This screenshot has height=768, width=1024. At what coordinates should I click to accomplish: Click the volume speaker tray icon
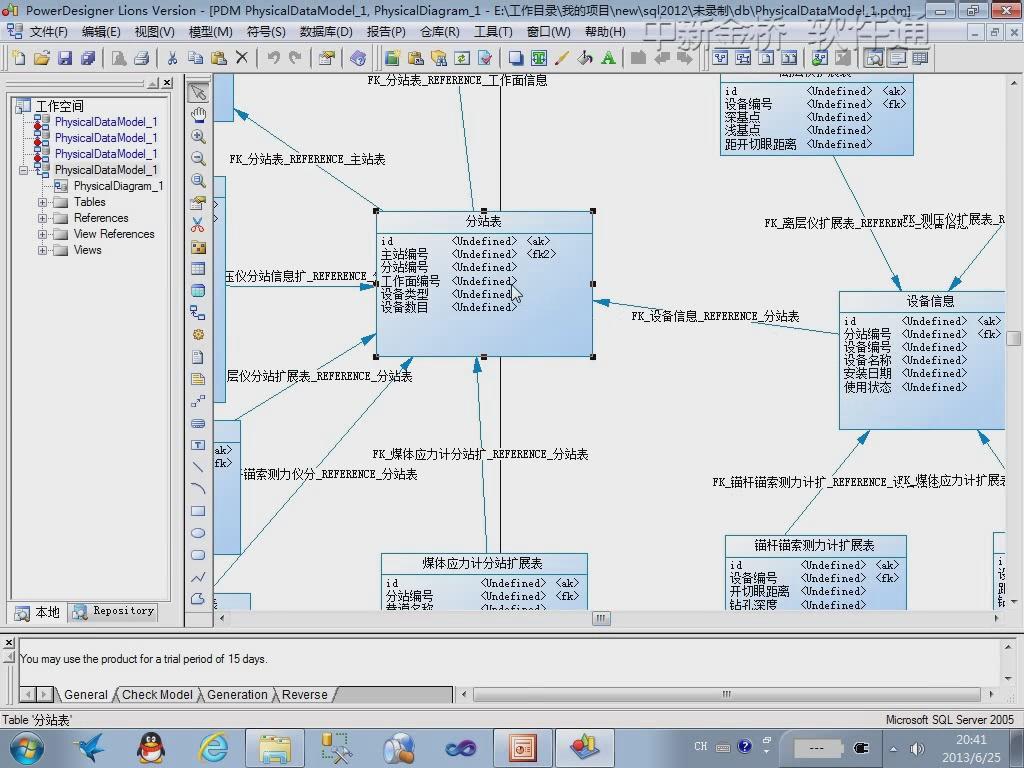[917, 749]
